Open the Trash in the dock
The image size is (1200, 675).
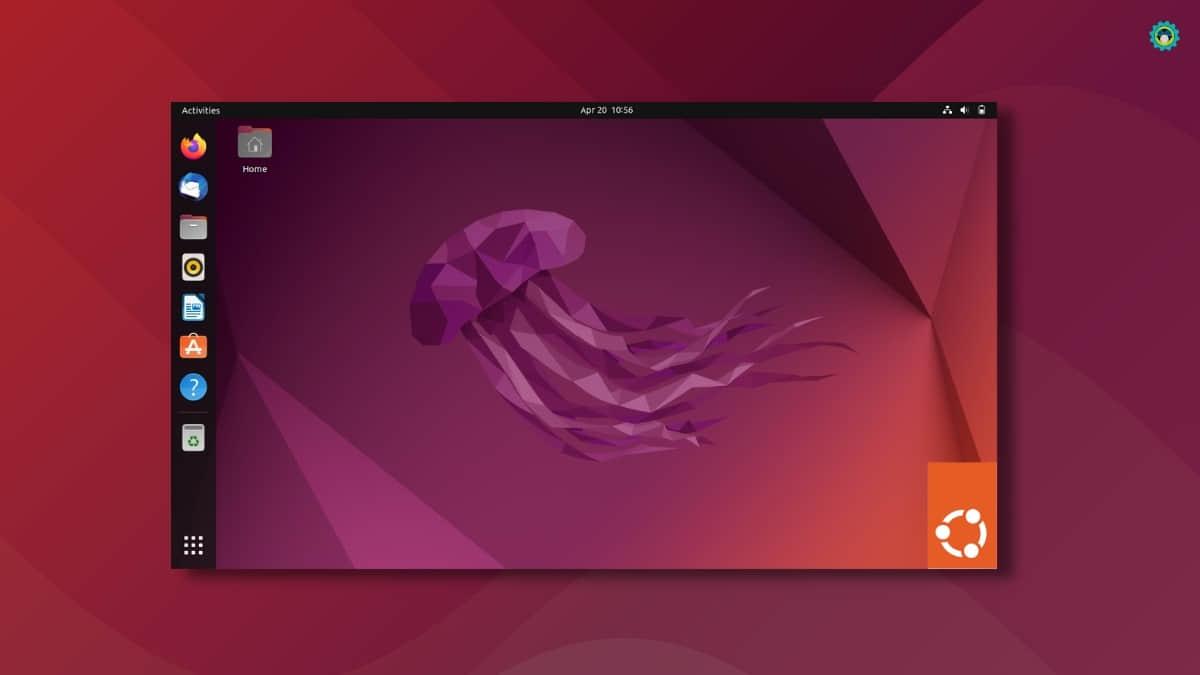point(193,437)
